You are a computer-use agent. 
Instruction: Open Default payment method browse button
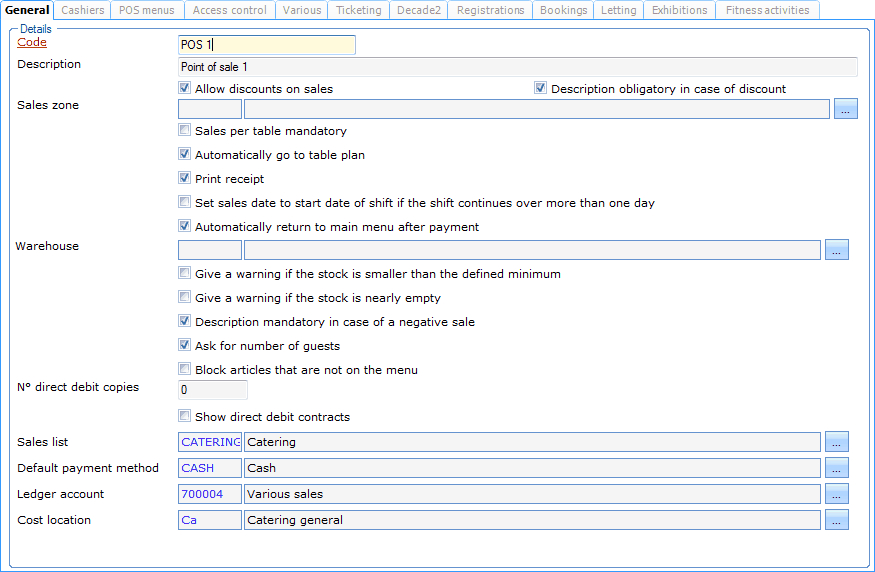[837, 468]
